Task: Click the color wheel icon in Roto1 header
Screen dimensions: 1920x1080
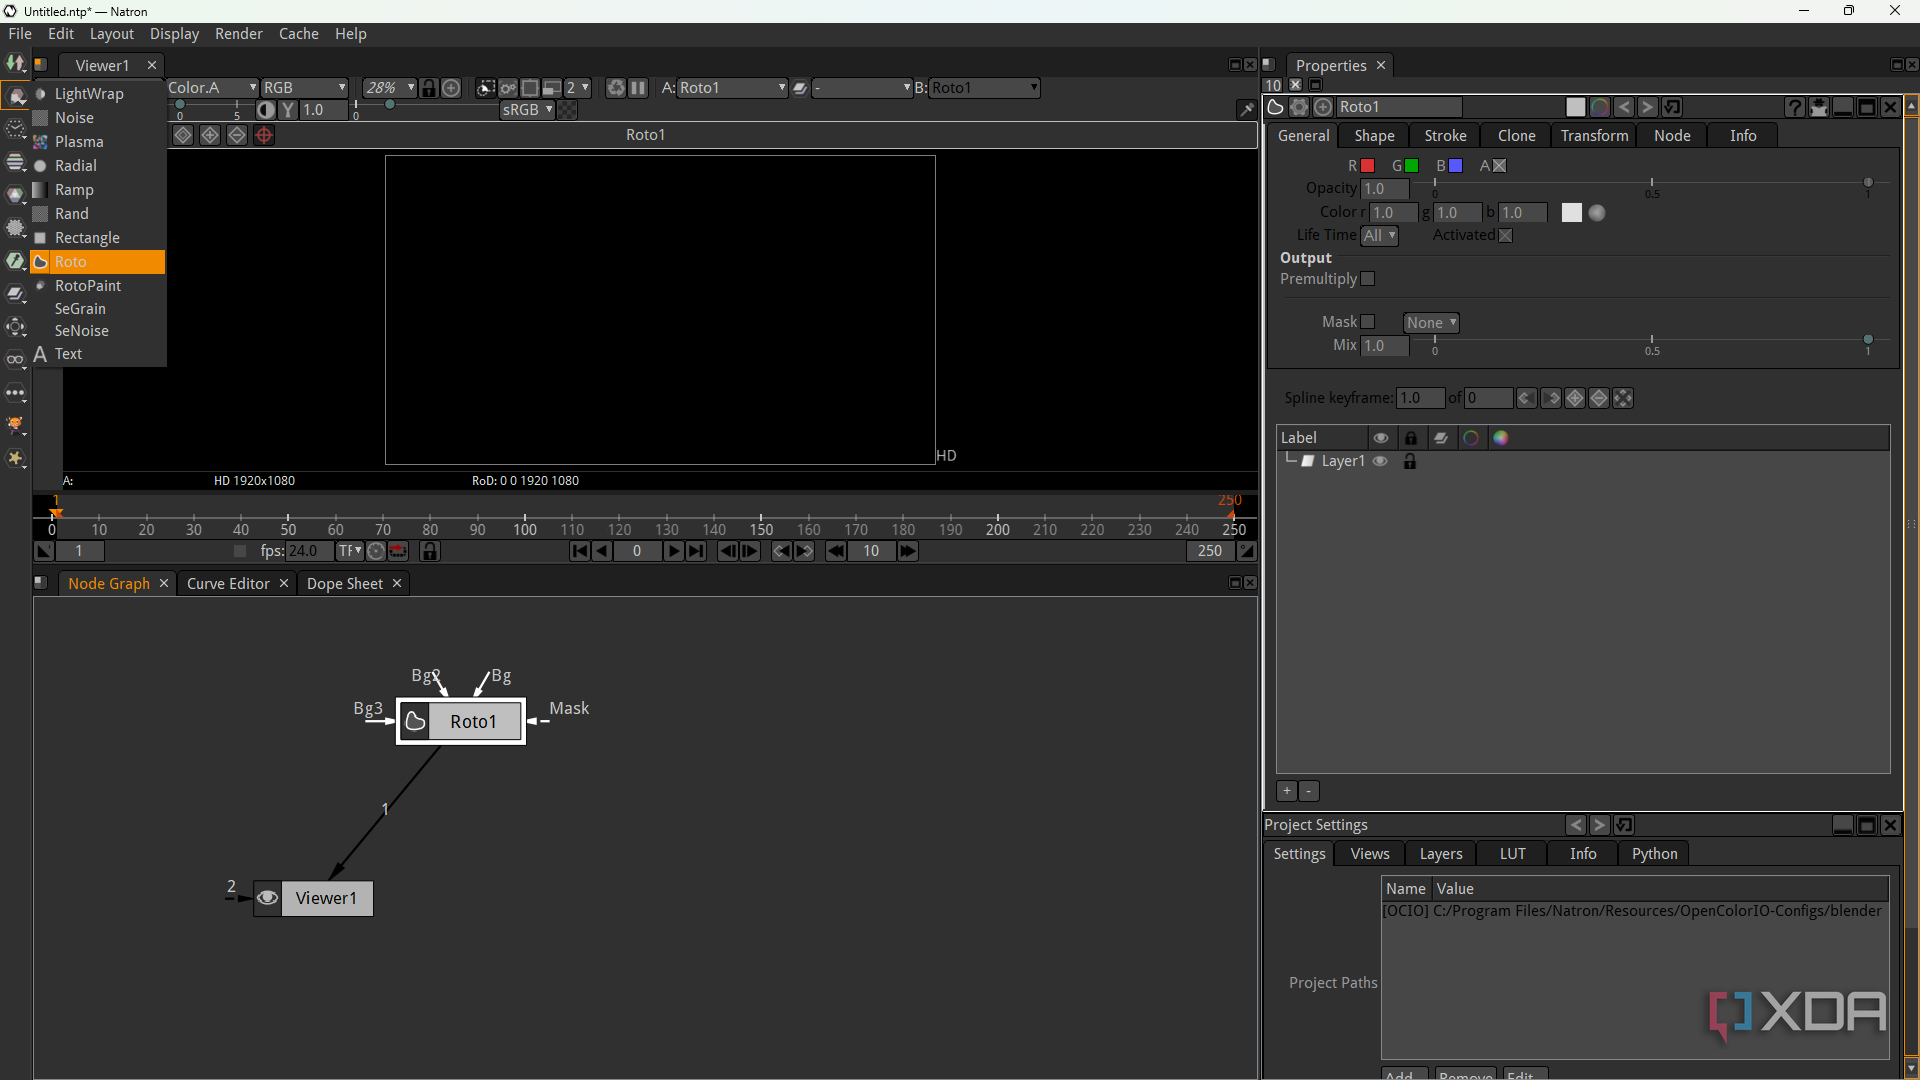Action: point(1599,107)
